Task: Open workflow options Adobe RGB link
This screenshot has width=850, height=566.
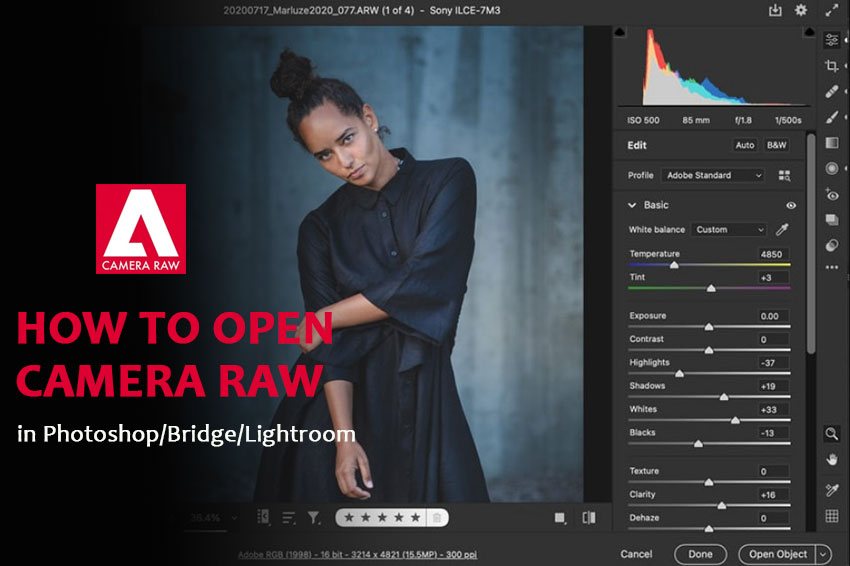Action: tap(358, 555)
